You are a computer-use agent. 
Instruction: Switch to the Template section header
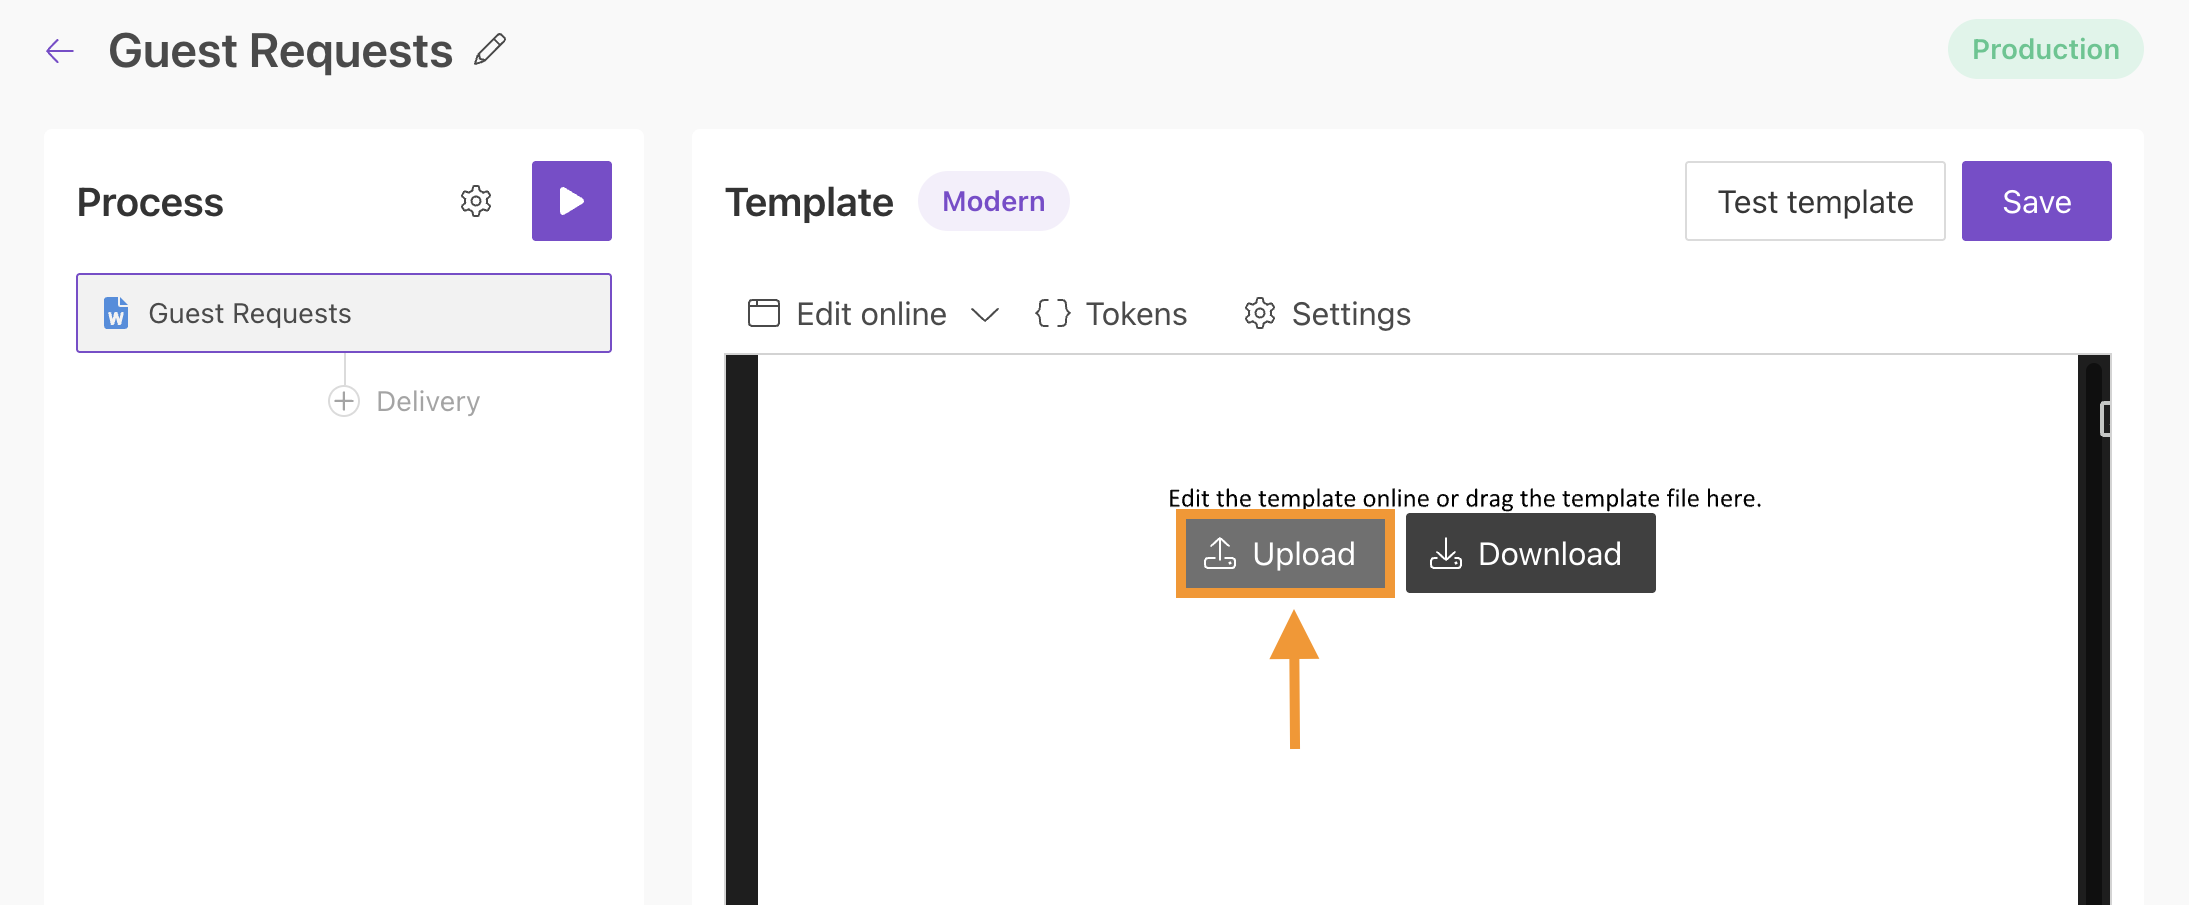[x=810, y=201]
